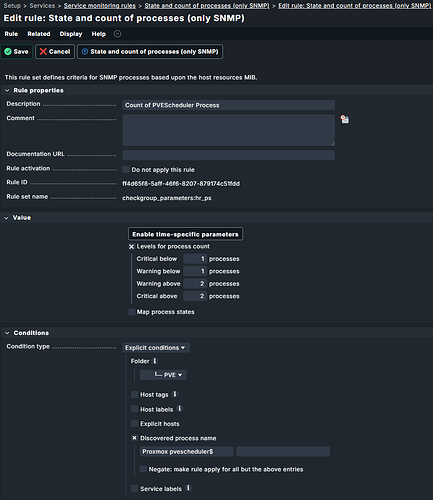Toggle Map process states checkbox

click(132, 312)
